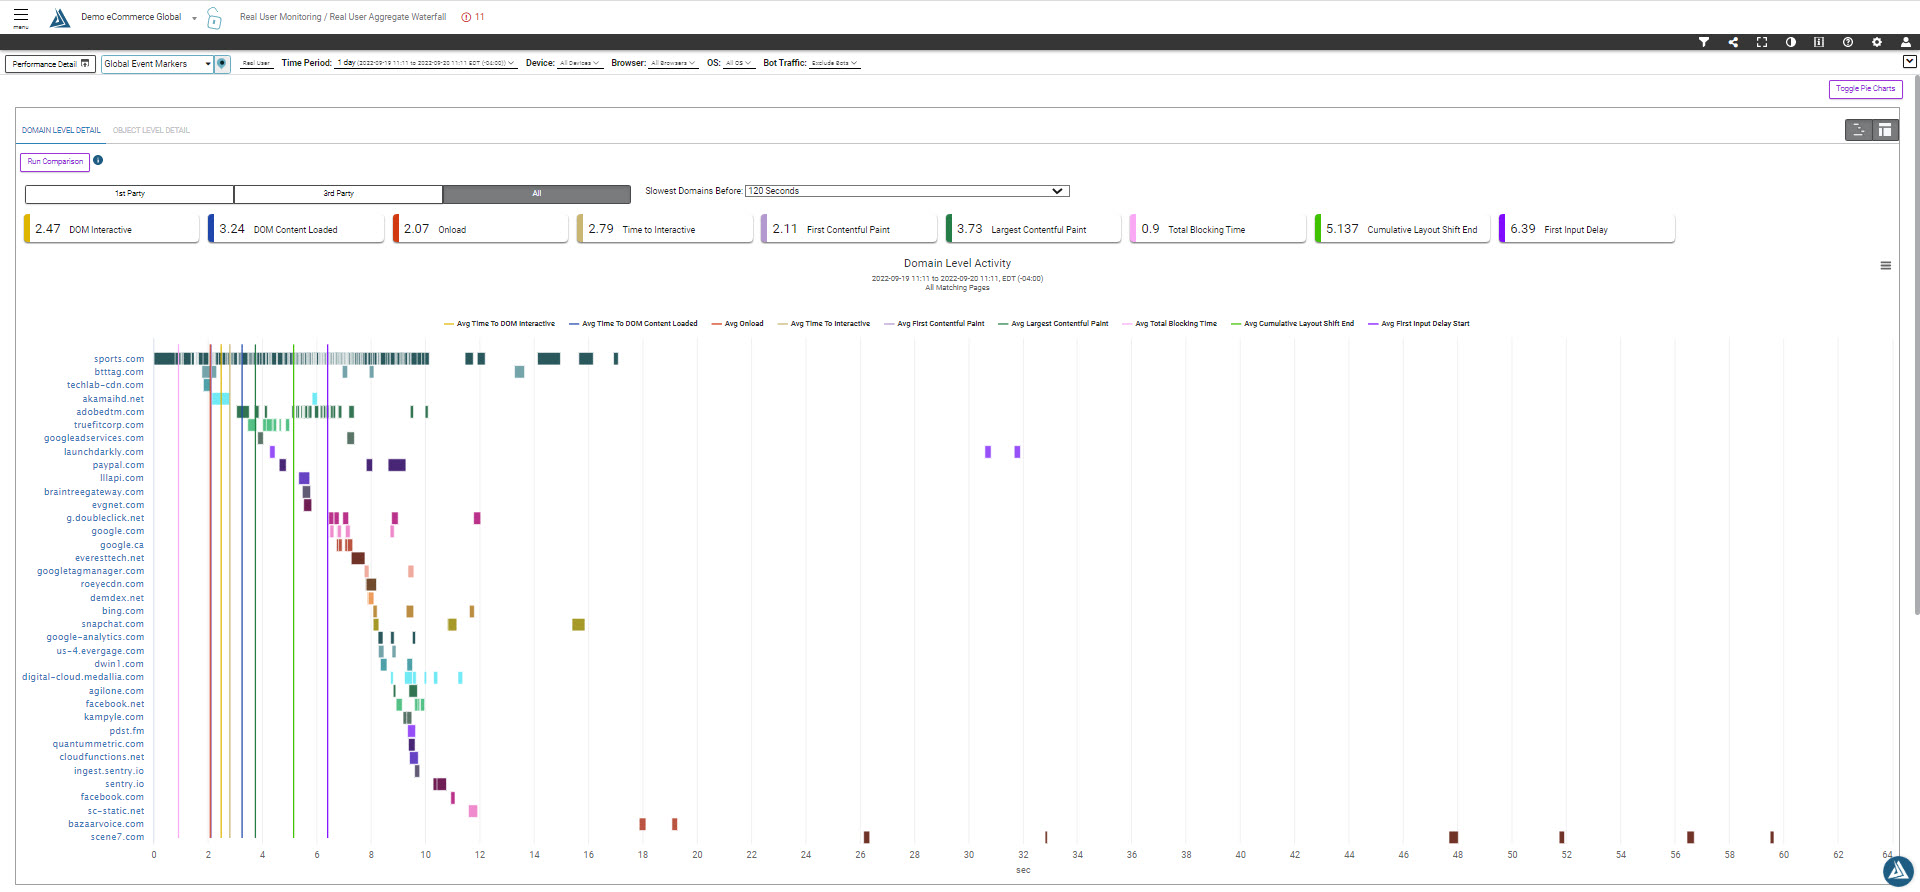Click Real User data type selector
This screenshot has height=892, width=1920.
pos(256,63)
